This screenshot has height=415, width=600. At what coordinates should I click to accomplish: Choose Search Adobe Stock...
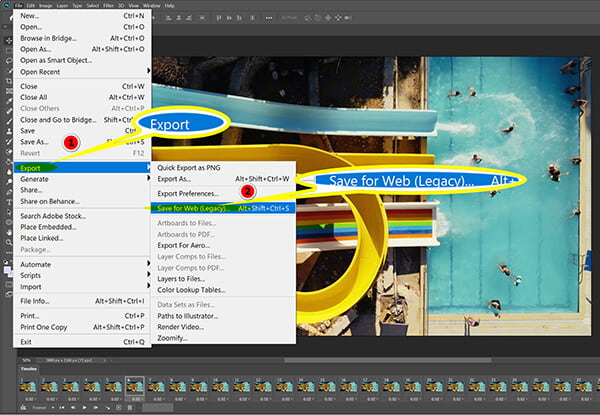(x=82, y=216)
